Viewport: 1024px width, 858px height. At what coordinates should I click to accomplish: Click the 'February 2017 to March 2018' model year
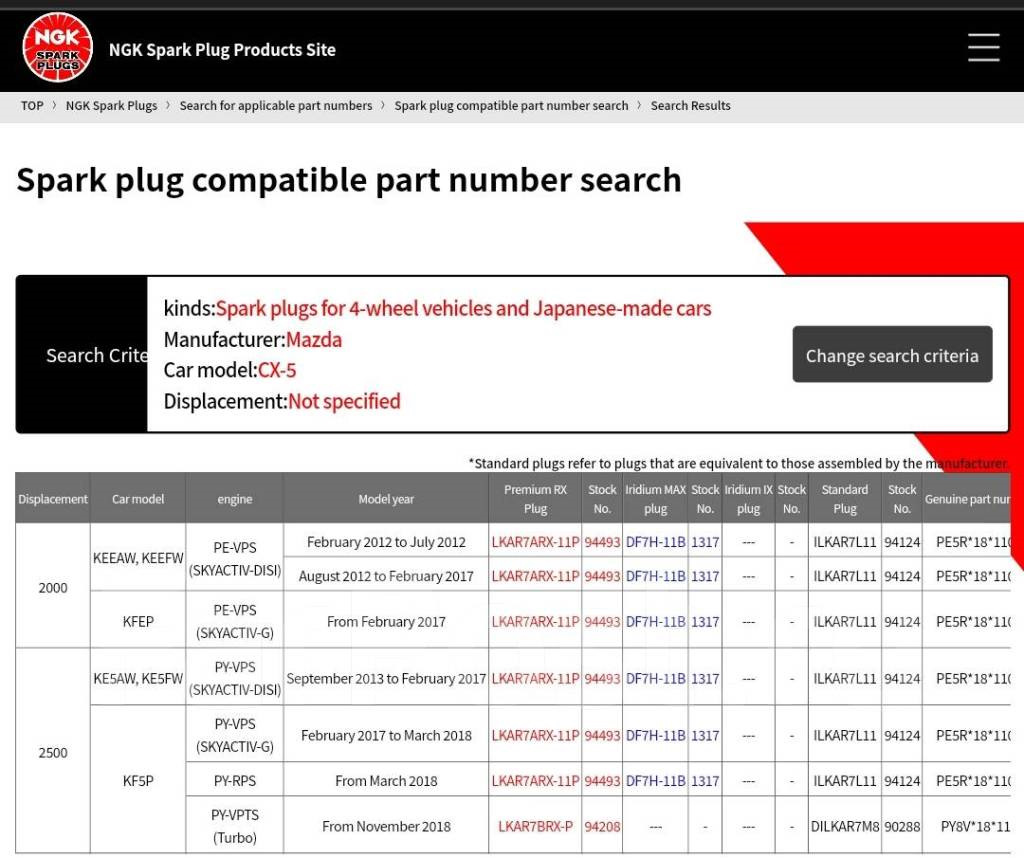click(386, 735)
